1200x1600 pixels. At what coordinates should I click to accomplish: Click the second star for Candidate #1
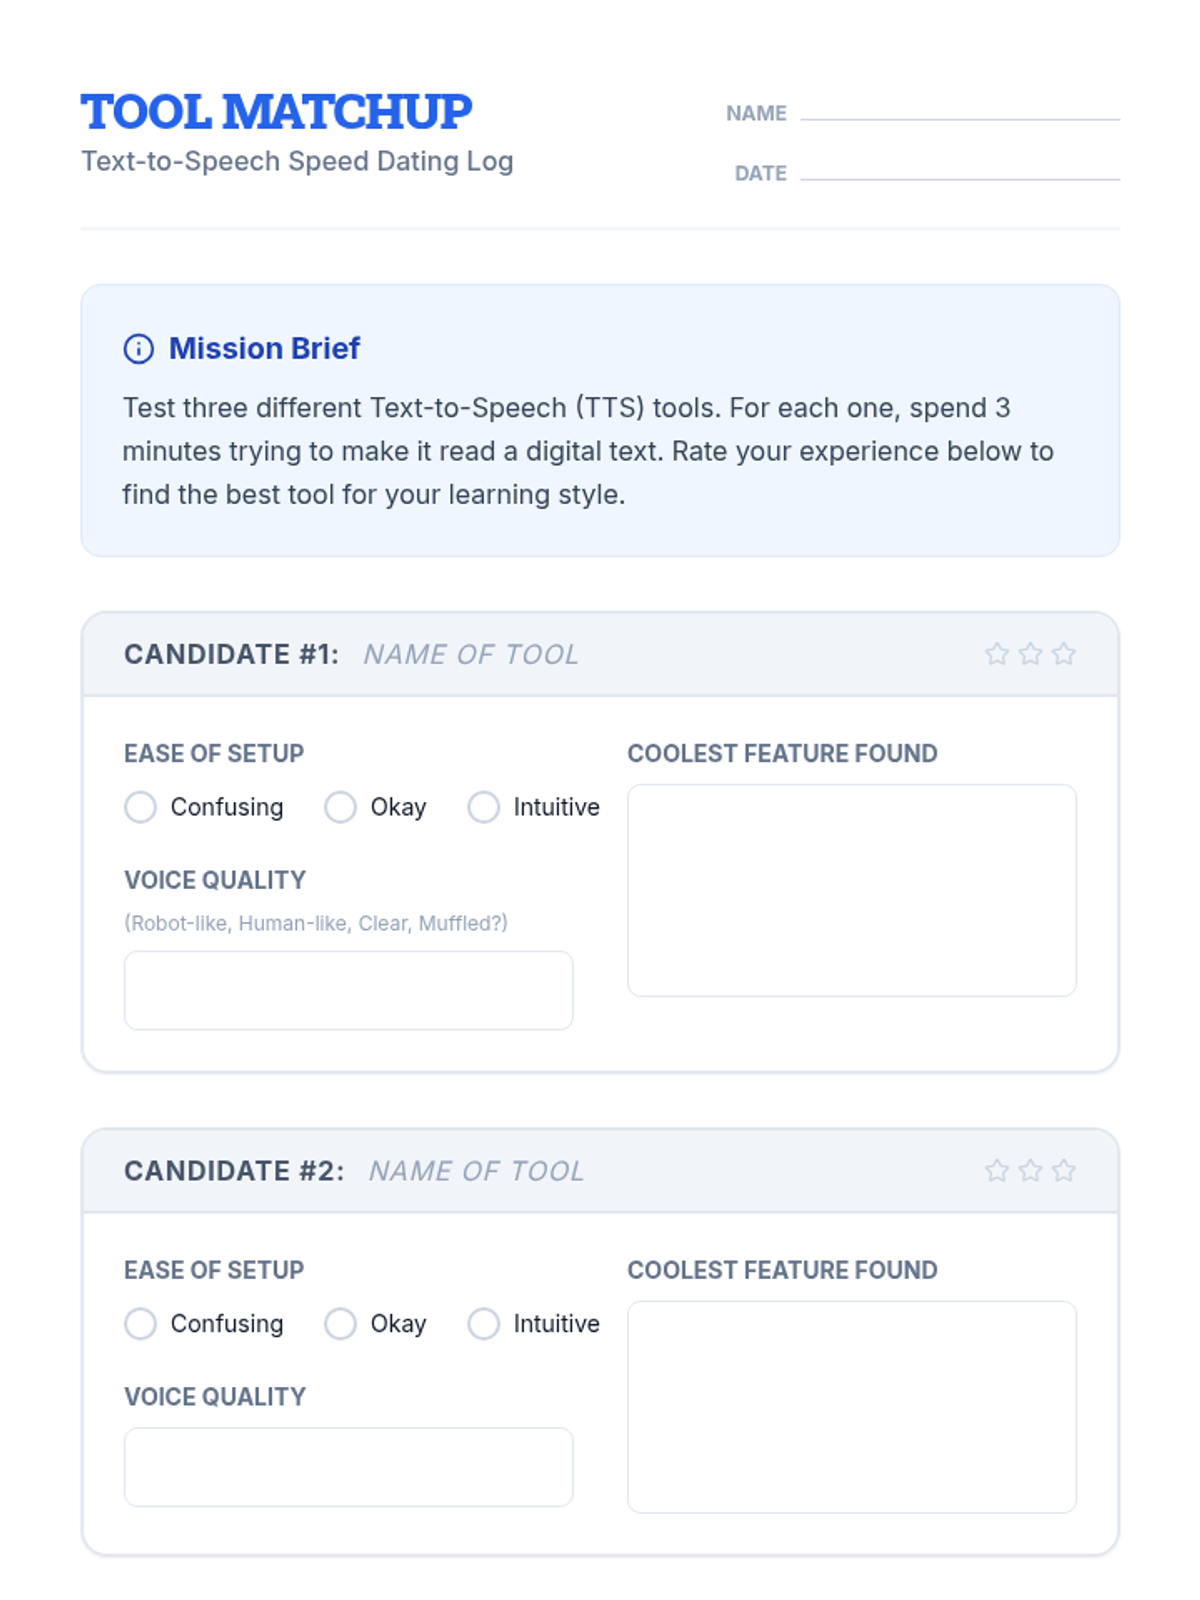click(1030, 654)
